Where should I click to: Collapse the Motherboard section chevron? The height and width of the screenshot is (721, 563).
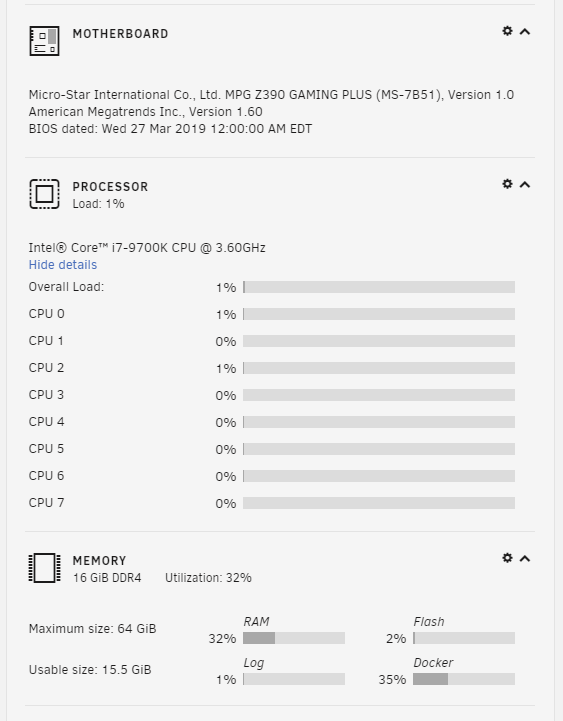525,31
